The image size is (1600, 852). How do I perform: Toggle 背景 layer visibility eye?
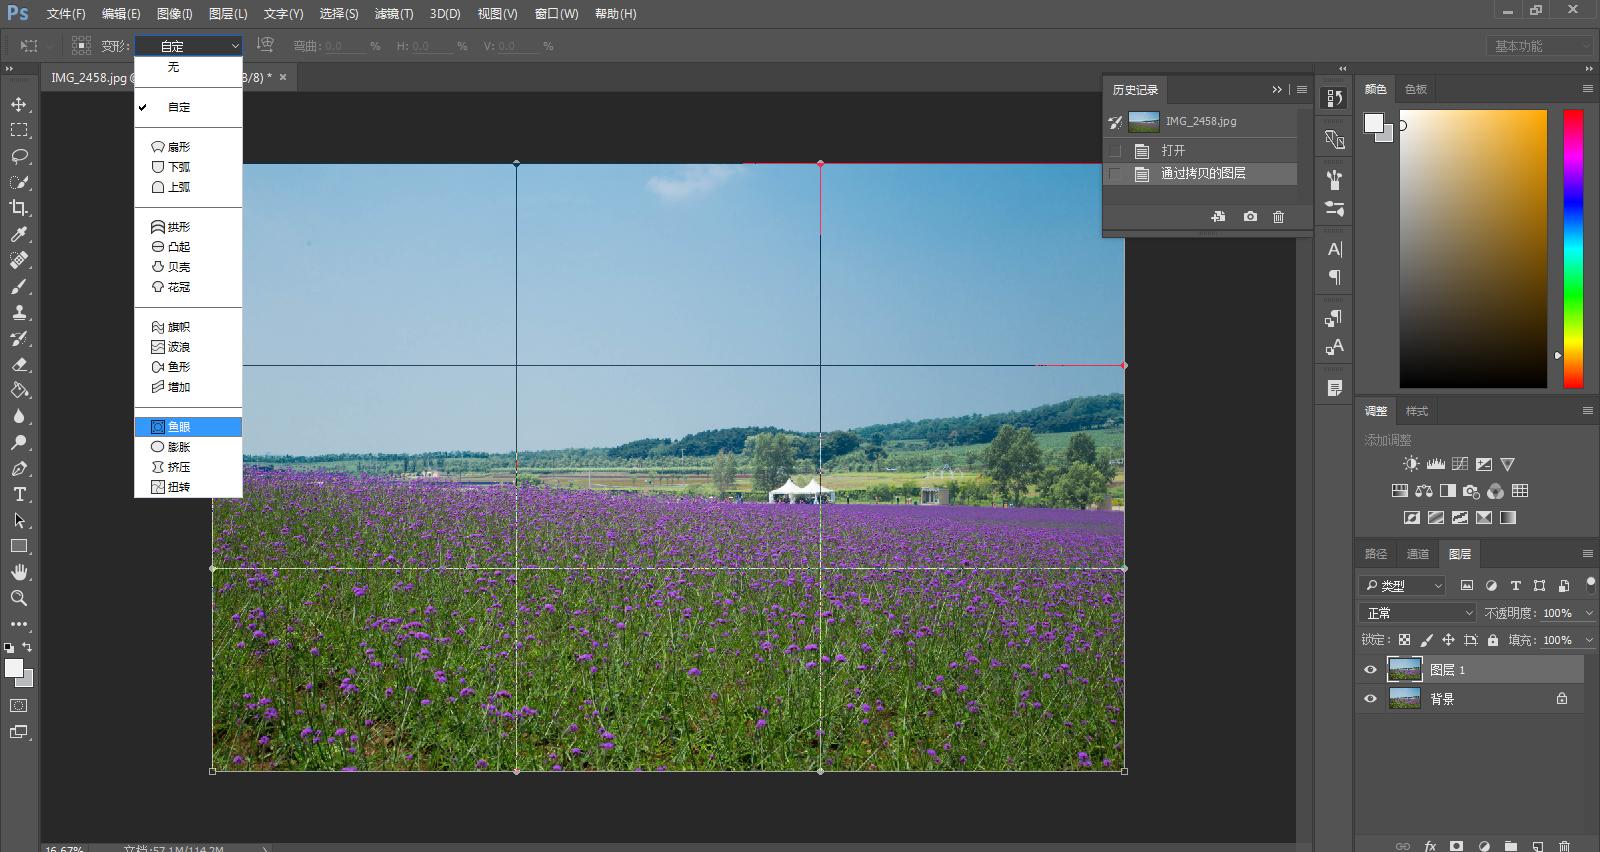[x=1370, y=699]
